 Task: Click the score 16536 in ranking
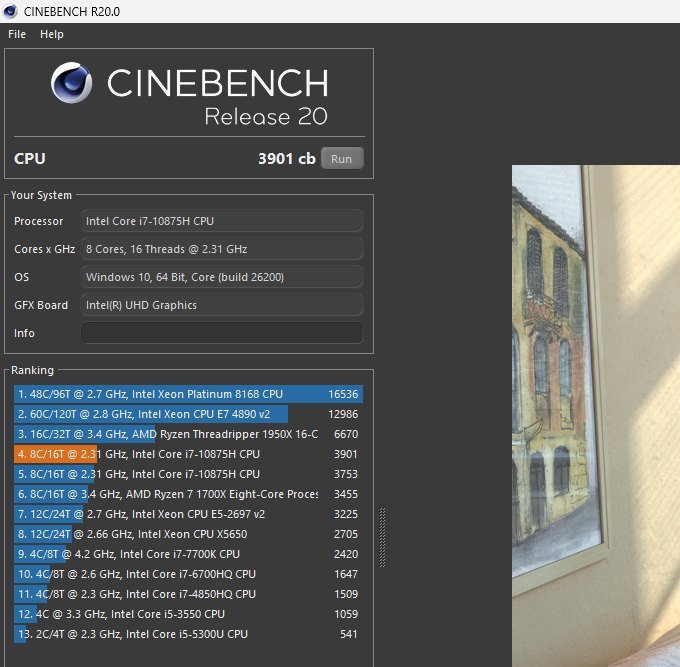tap(343, 394)
